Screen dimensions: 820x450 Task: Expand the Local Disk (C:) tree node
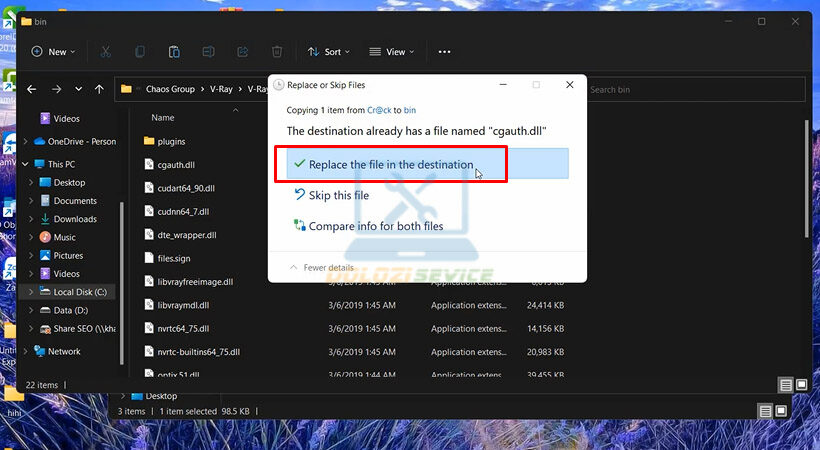(31, 292)
